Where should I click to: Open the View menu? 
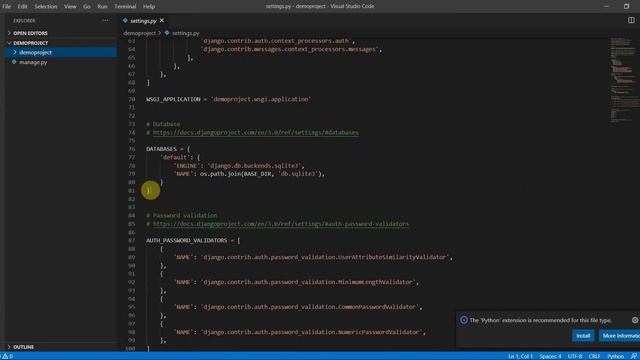pos(70,7)
